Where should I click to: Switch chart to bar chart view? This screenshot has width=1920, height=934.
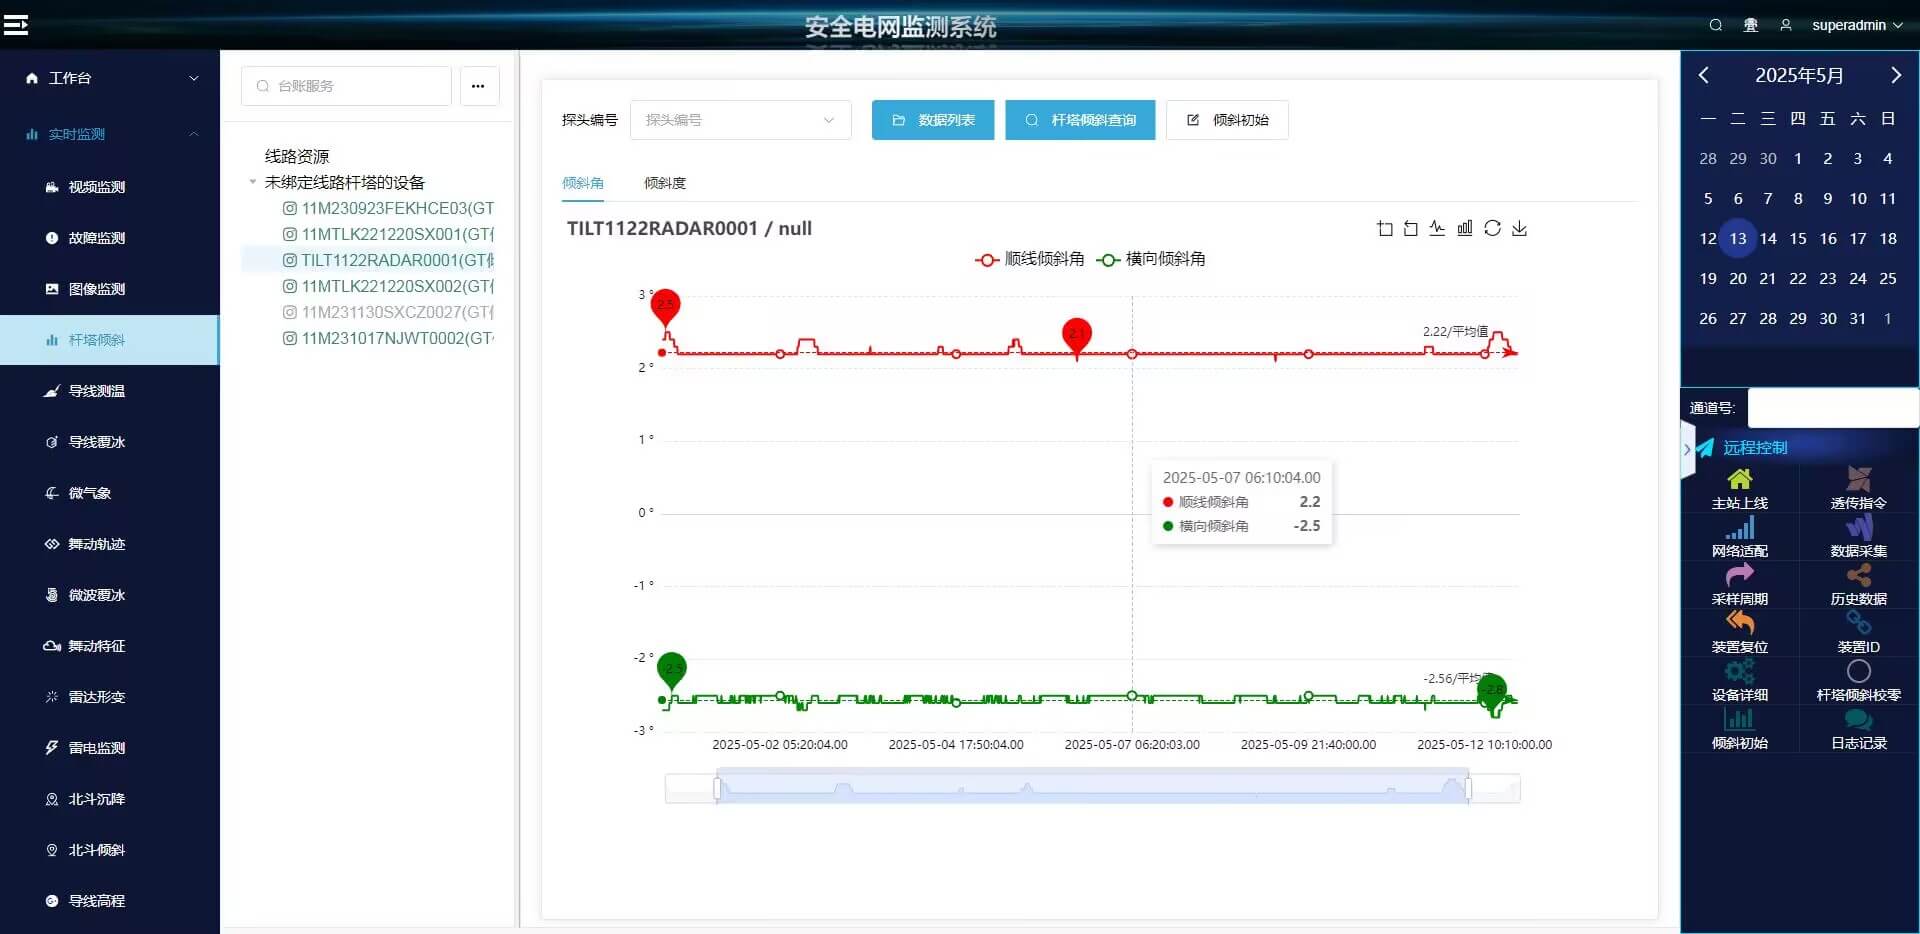point(1464,229)
